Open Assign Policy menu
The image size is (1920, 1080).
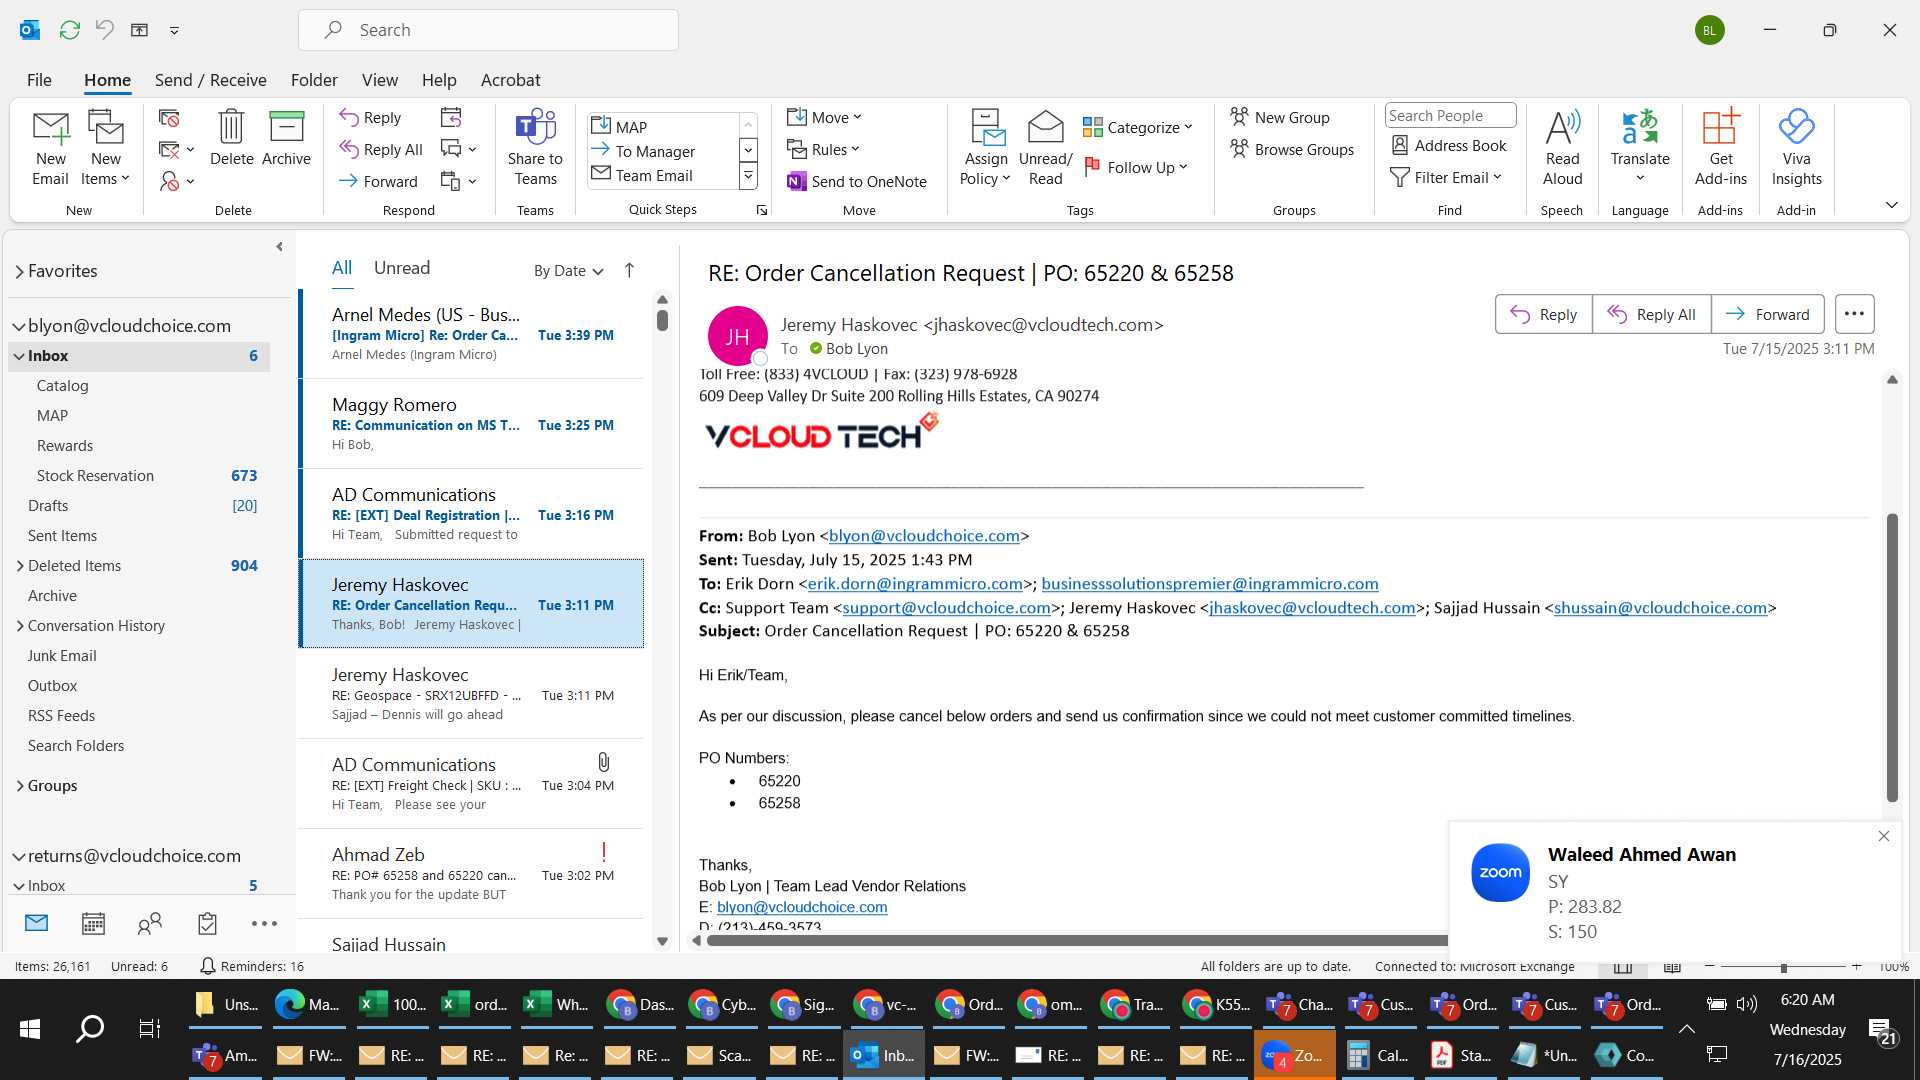[x=986, y=148]
